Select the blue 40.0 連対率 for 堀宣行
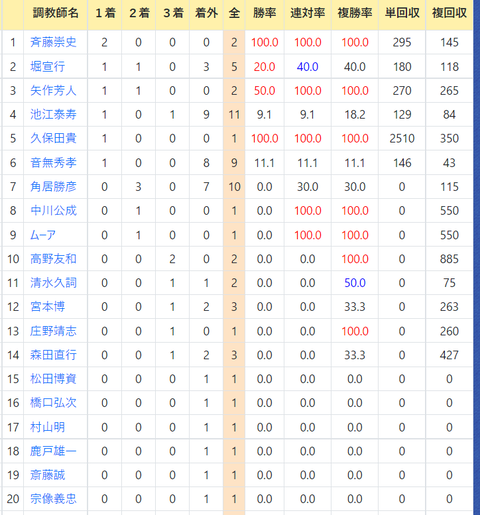 tap(307, 67)
